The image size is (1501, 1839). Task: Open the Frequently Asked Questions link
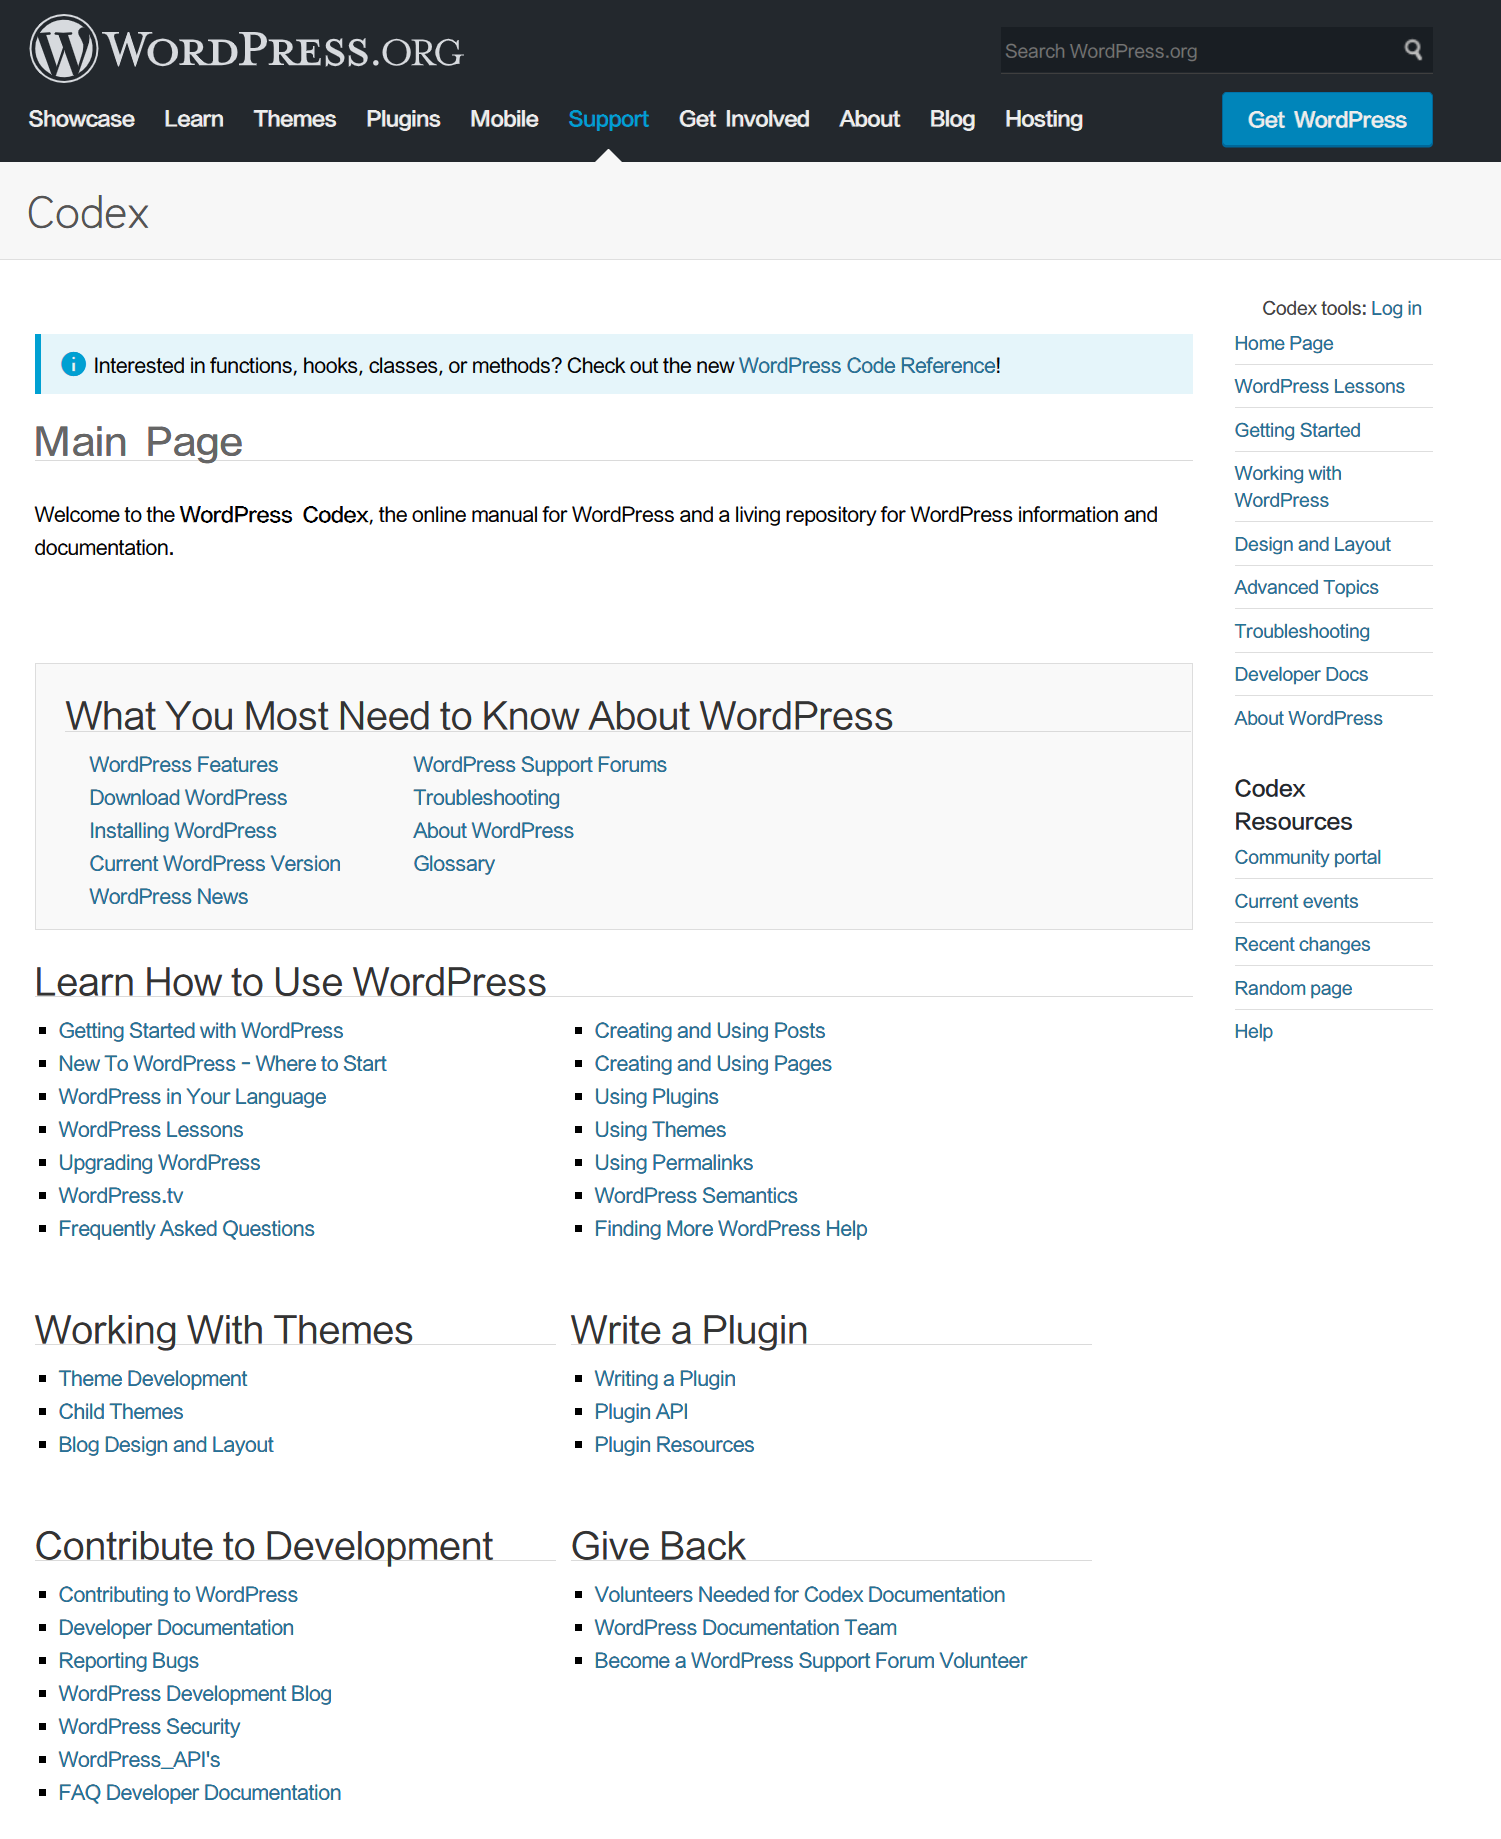(187, 1229)
